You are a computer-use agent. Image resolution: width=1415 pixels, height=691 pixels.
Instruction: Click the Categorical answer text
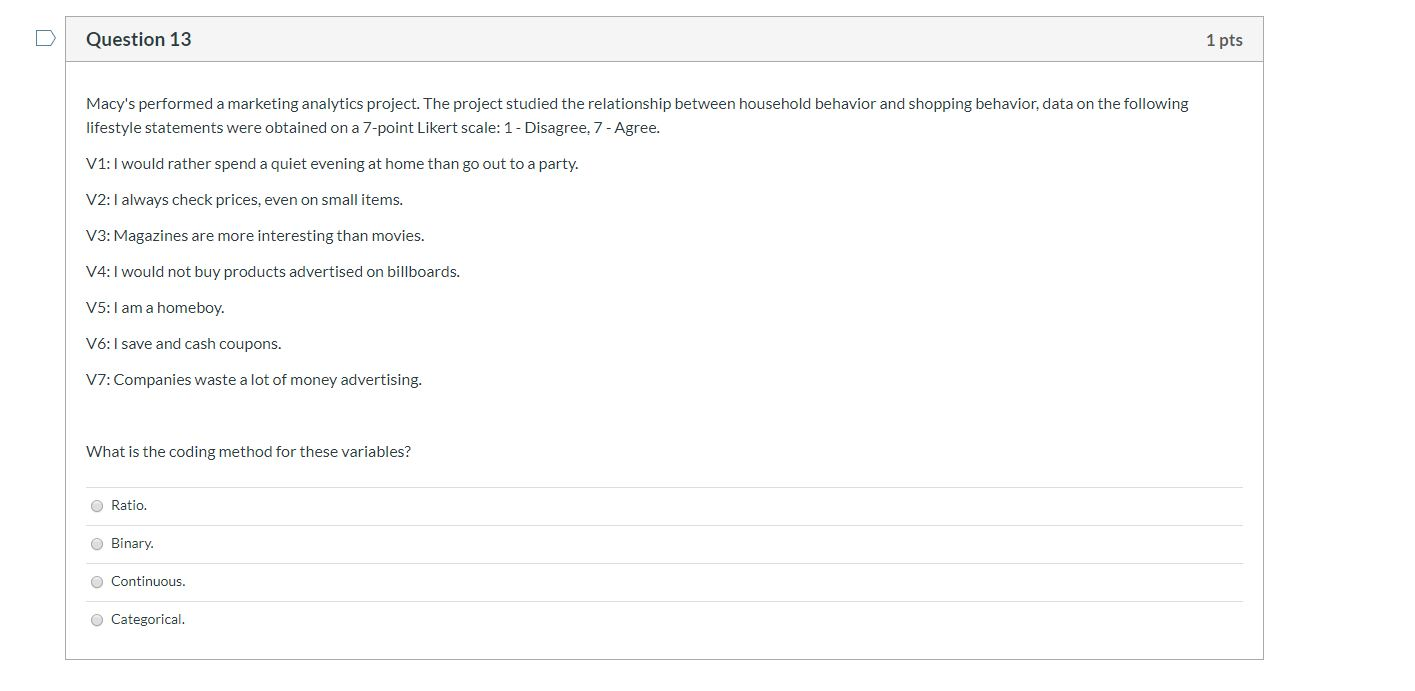coord(149,619)
